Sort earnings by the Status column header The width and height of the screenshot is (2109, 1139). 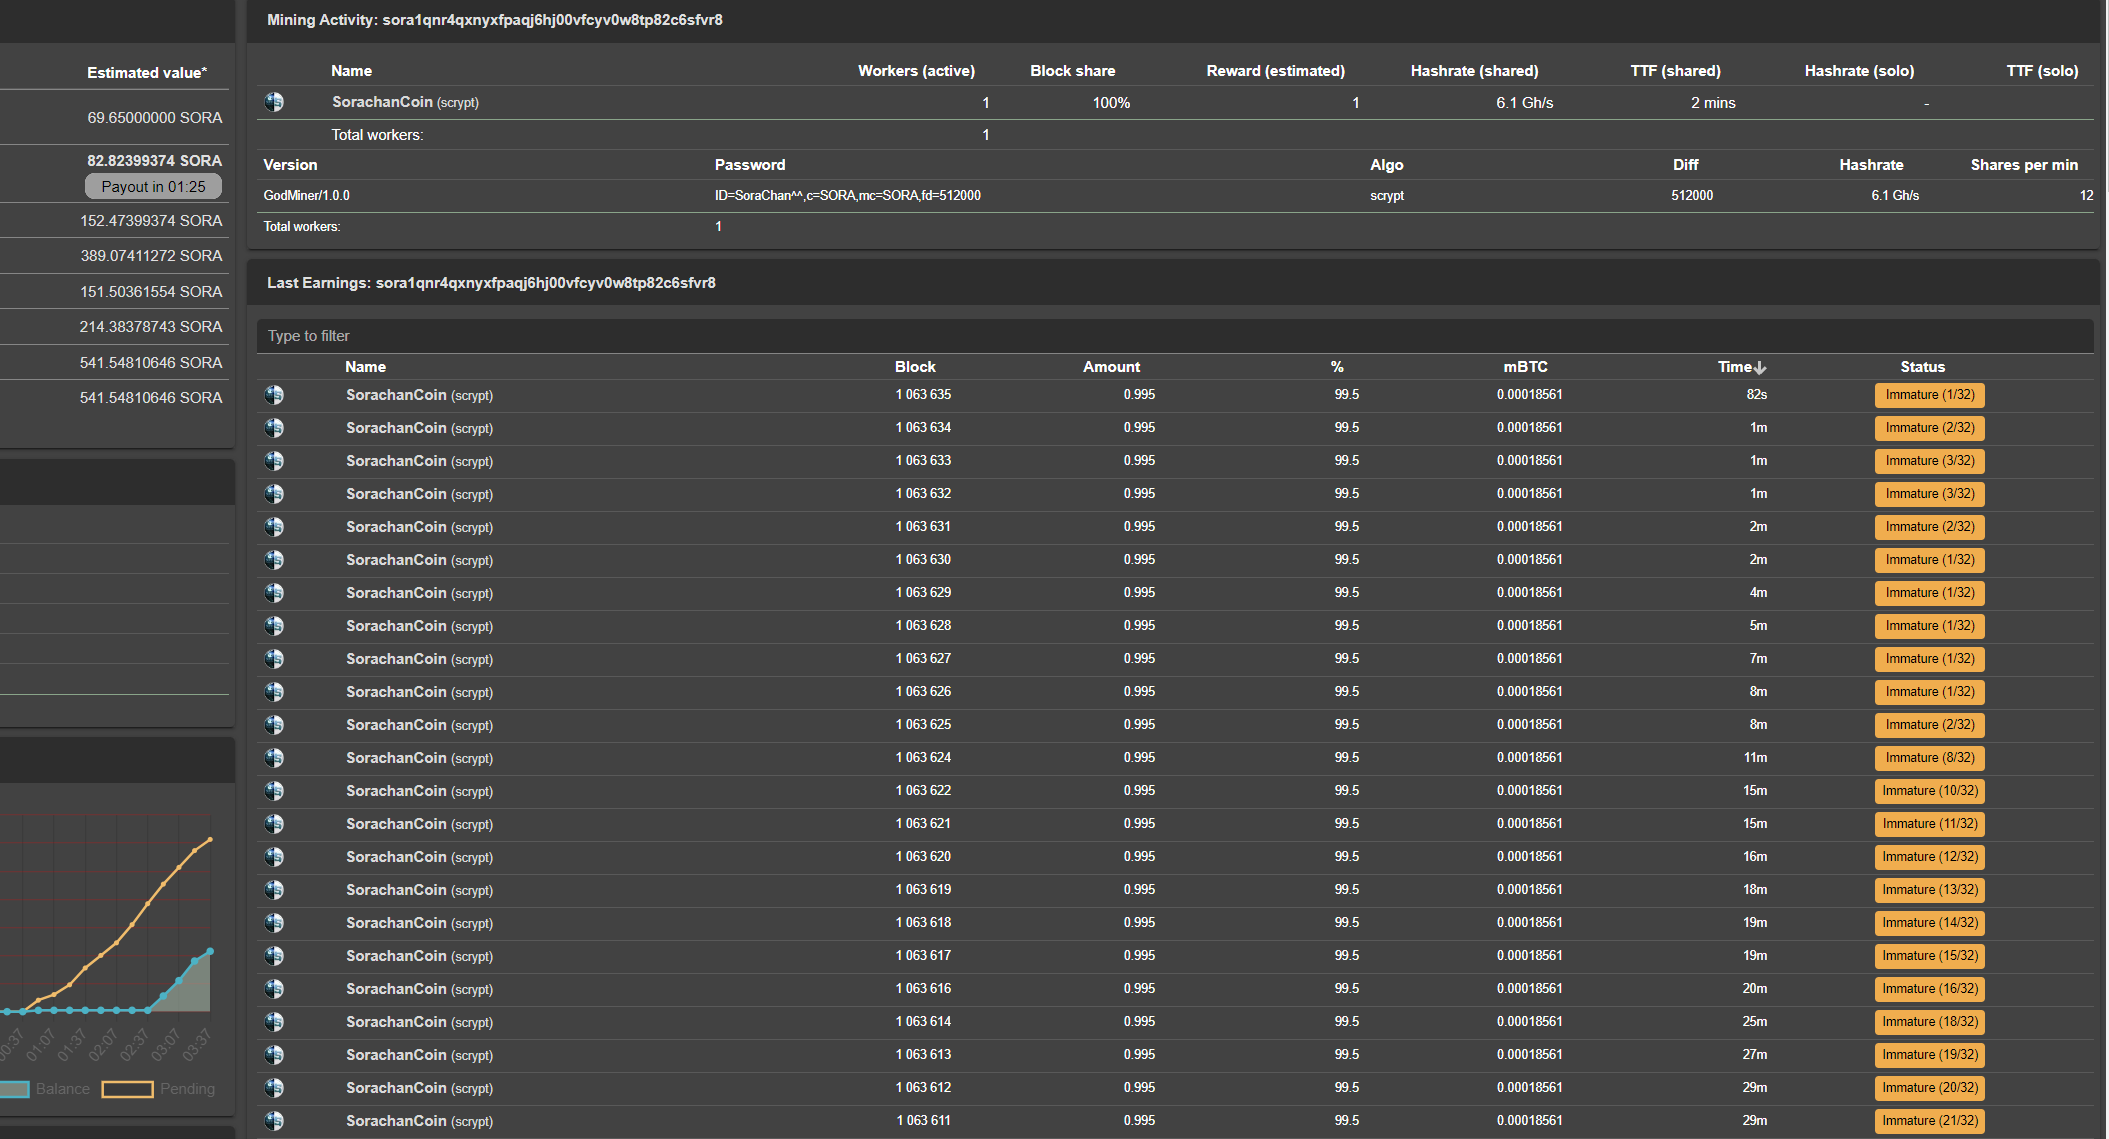pos(1922,367)
